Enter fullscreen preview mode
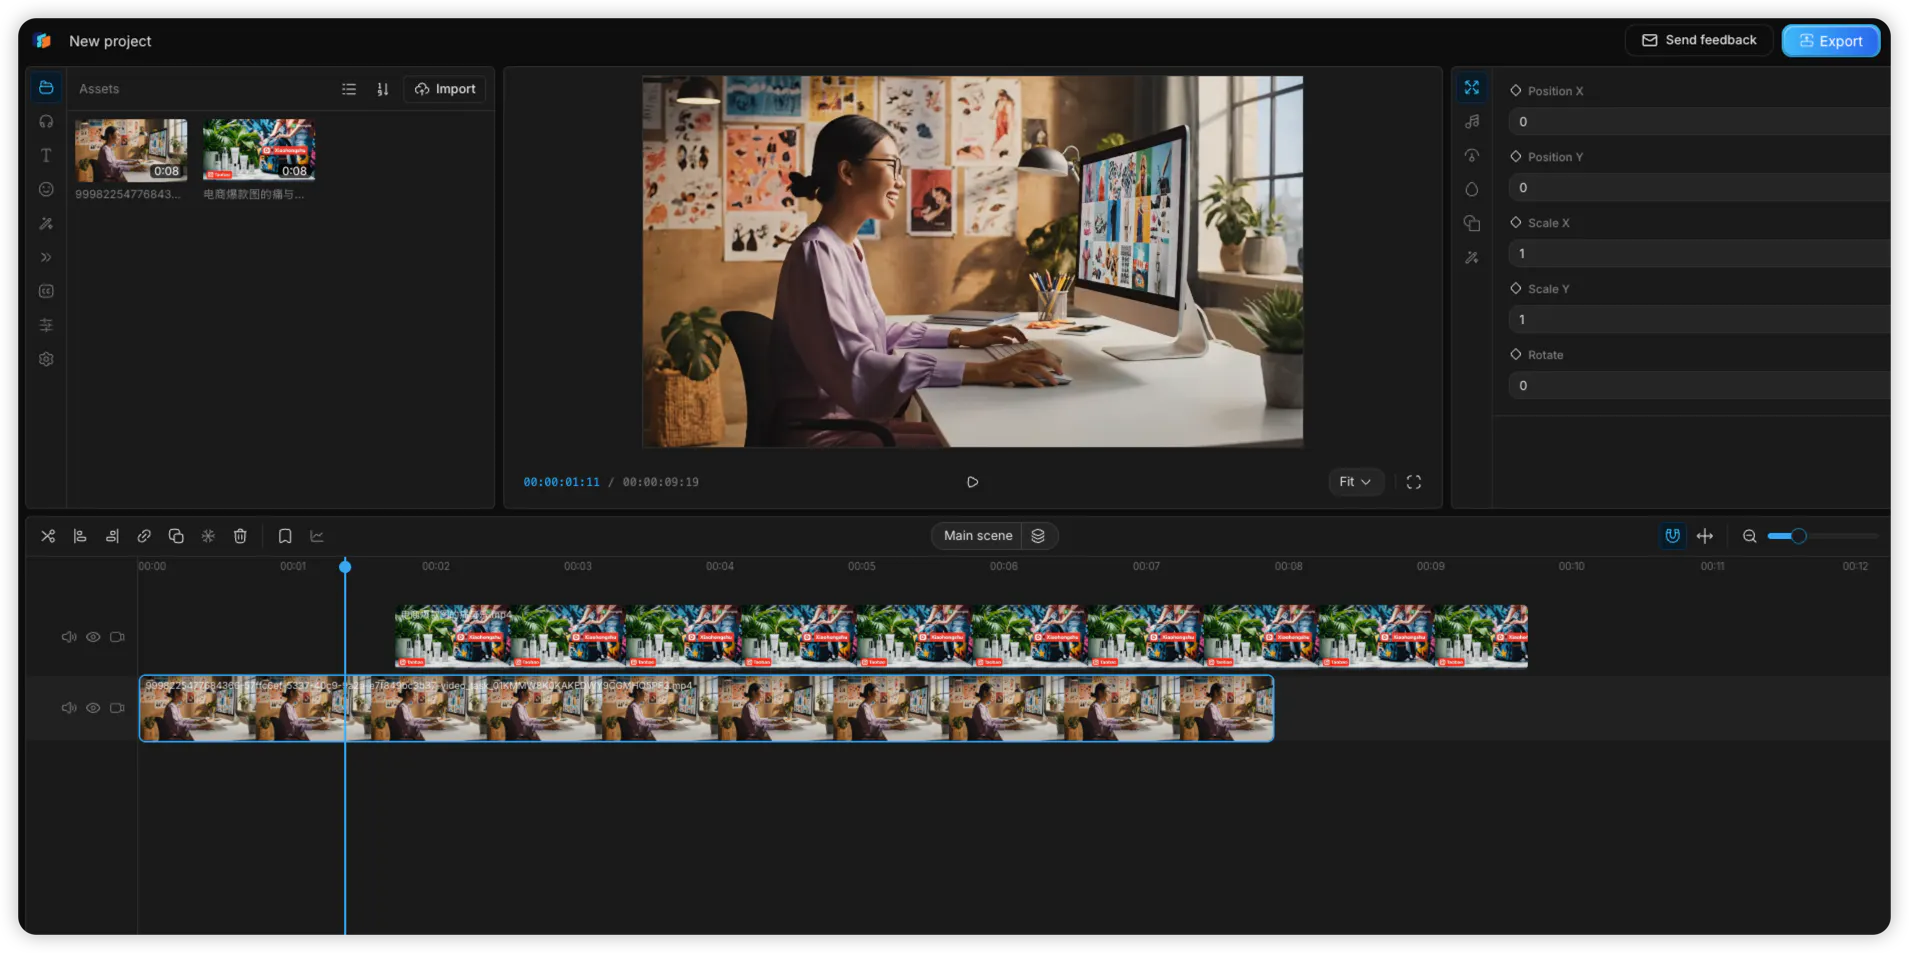 [1413, 482]
